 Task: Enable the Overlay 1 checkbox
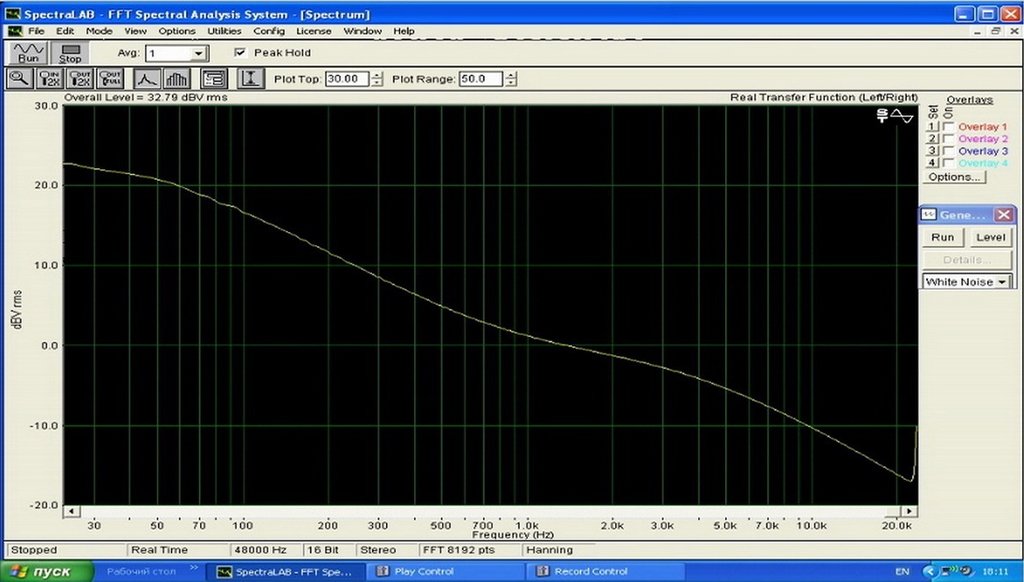point(949,127)
